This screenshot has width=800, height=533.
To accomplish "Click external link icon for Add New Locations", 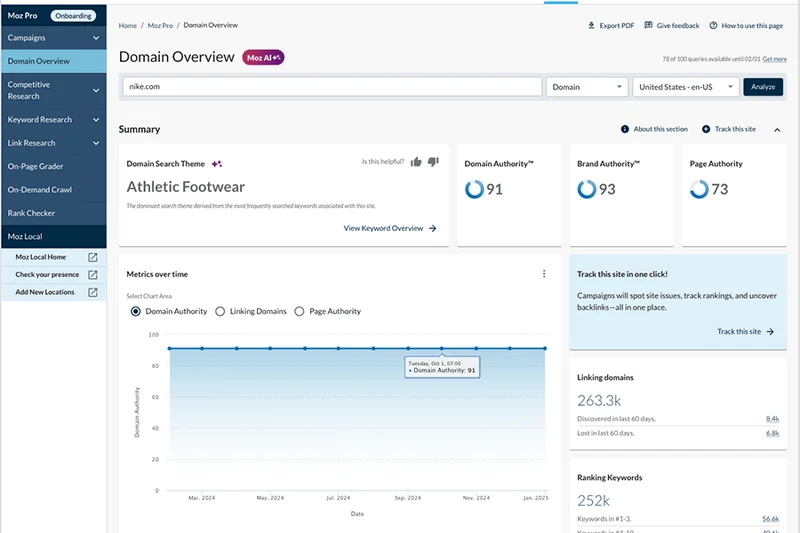I will pos(93,292).
